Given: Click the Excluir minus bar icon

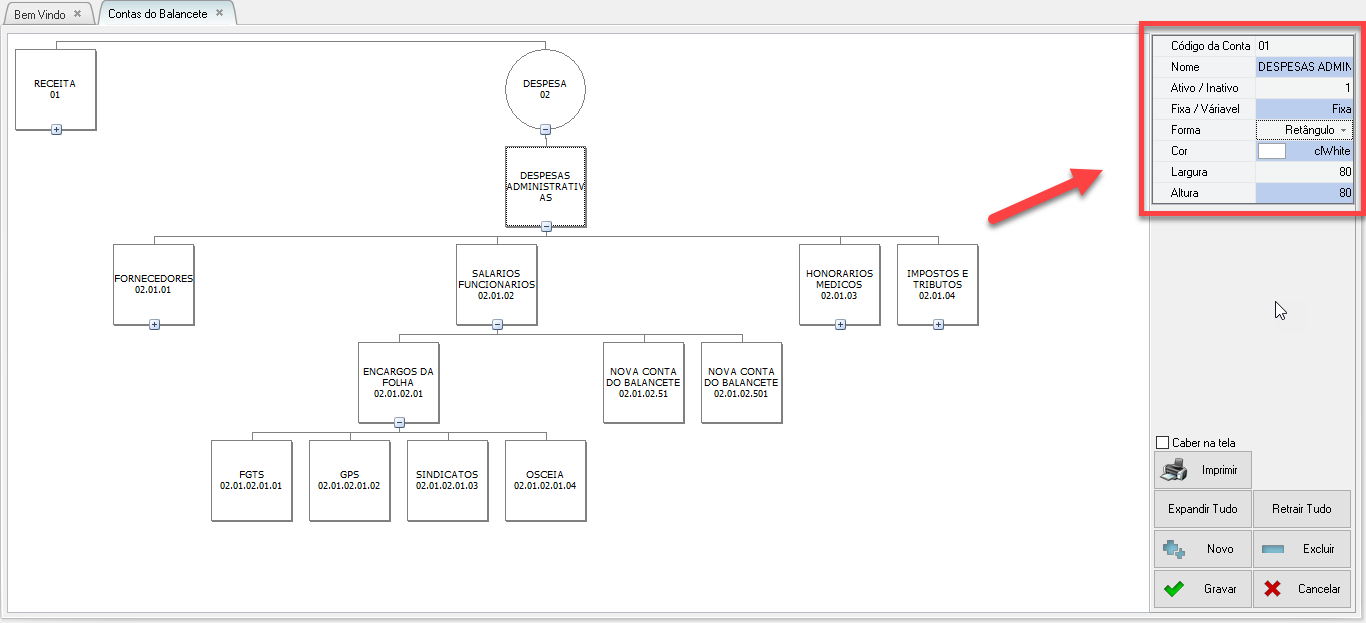Looking at the screenshot, I should point(1272,549).
